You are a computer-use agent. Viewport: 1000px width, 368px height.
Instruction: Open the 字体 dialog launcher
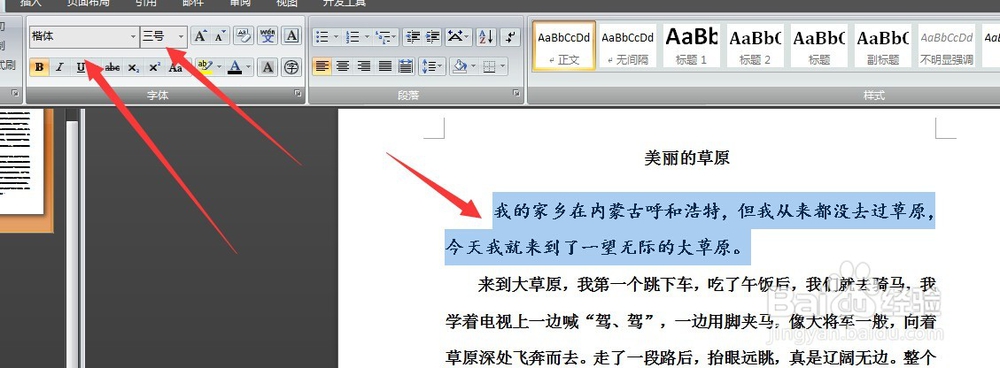[x=297, y=93]
